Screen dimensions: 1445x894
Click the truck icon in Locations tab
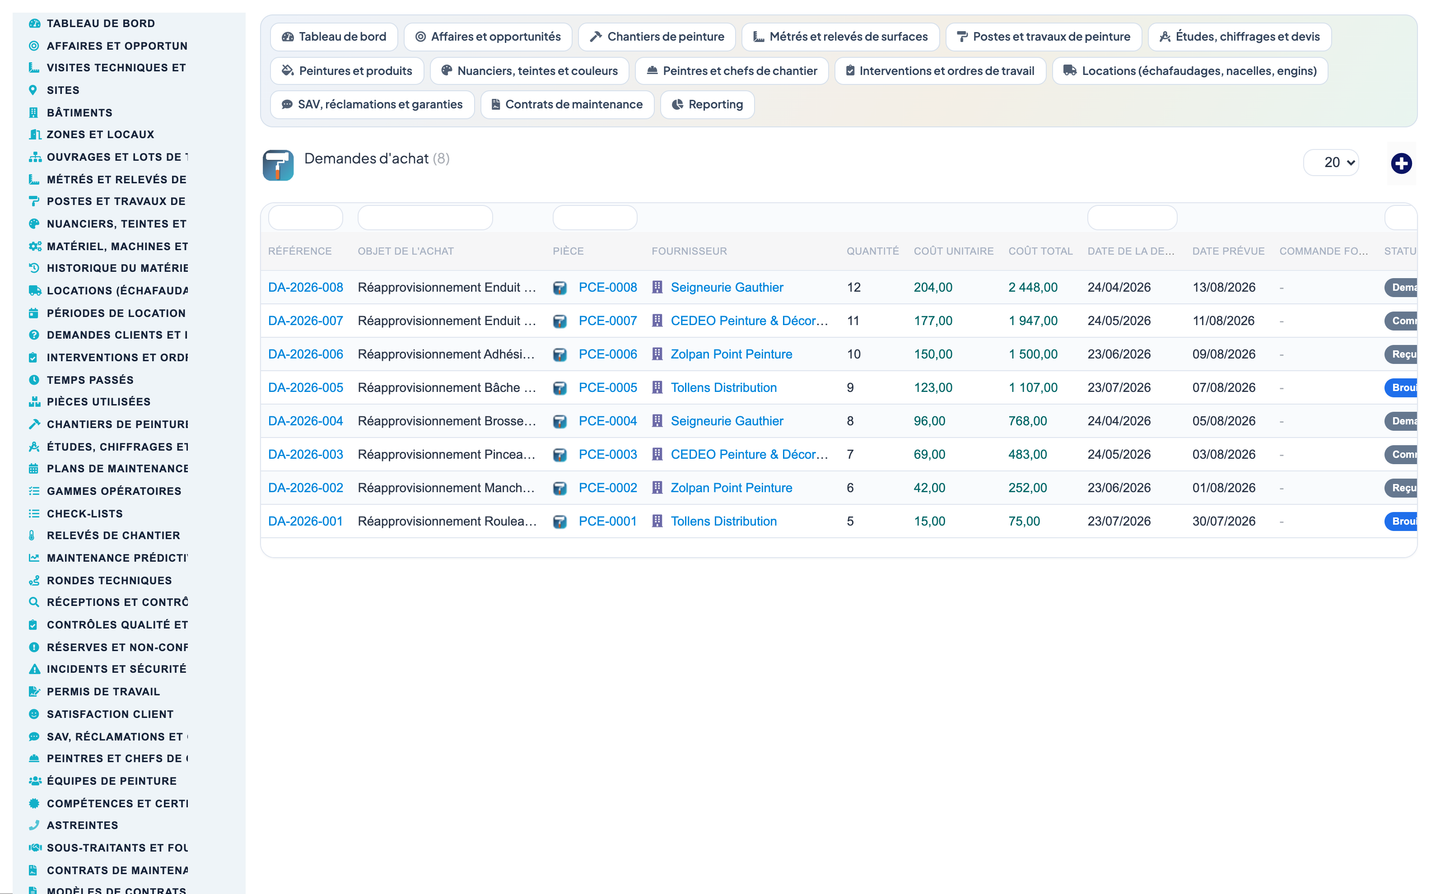point(1069,71)
